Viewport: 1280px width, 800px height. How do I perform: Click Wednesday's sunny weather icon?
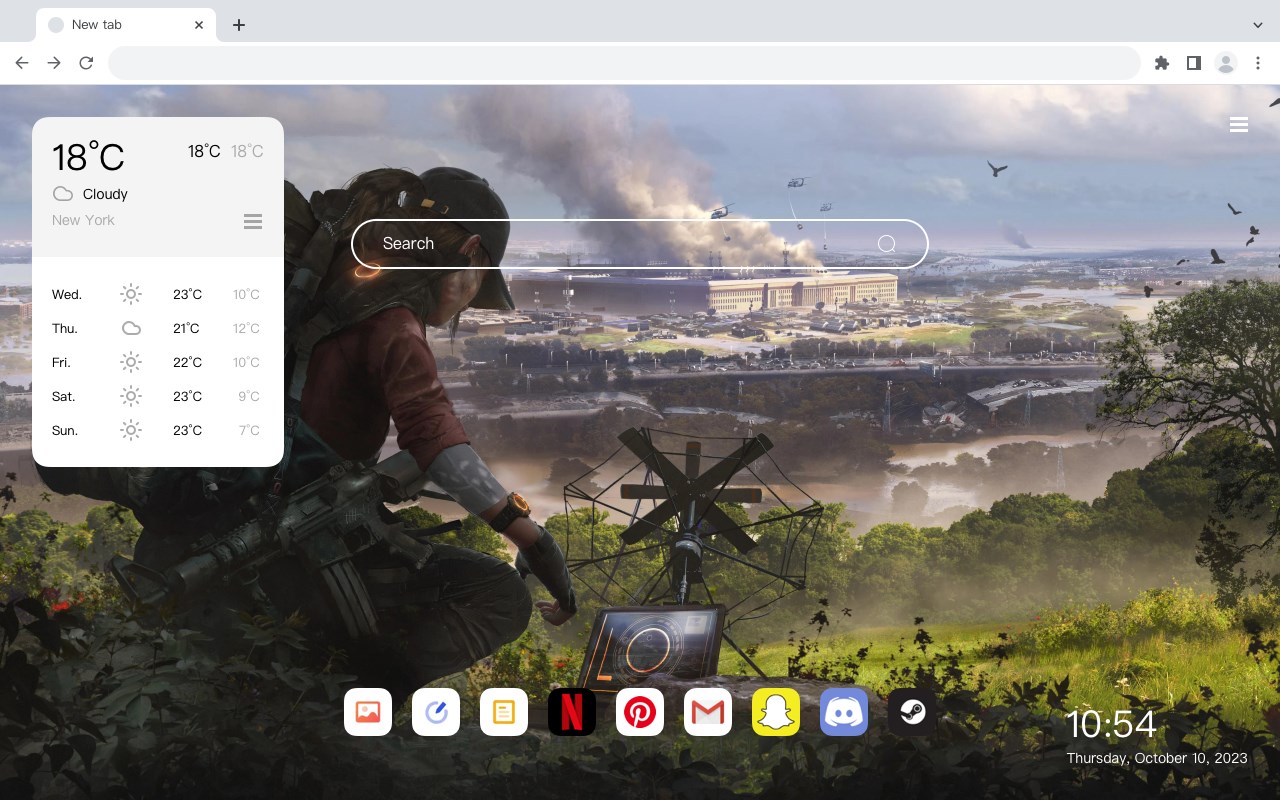[131, 294]
